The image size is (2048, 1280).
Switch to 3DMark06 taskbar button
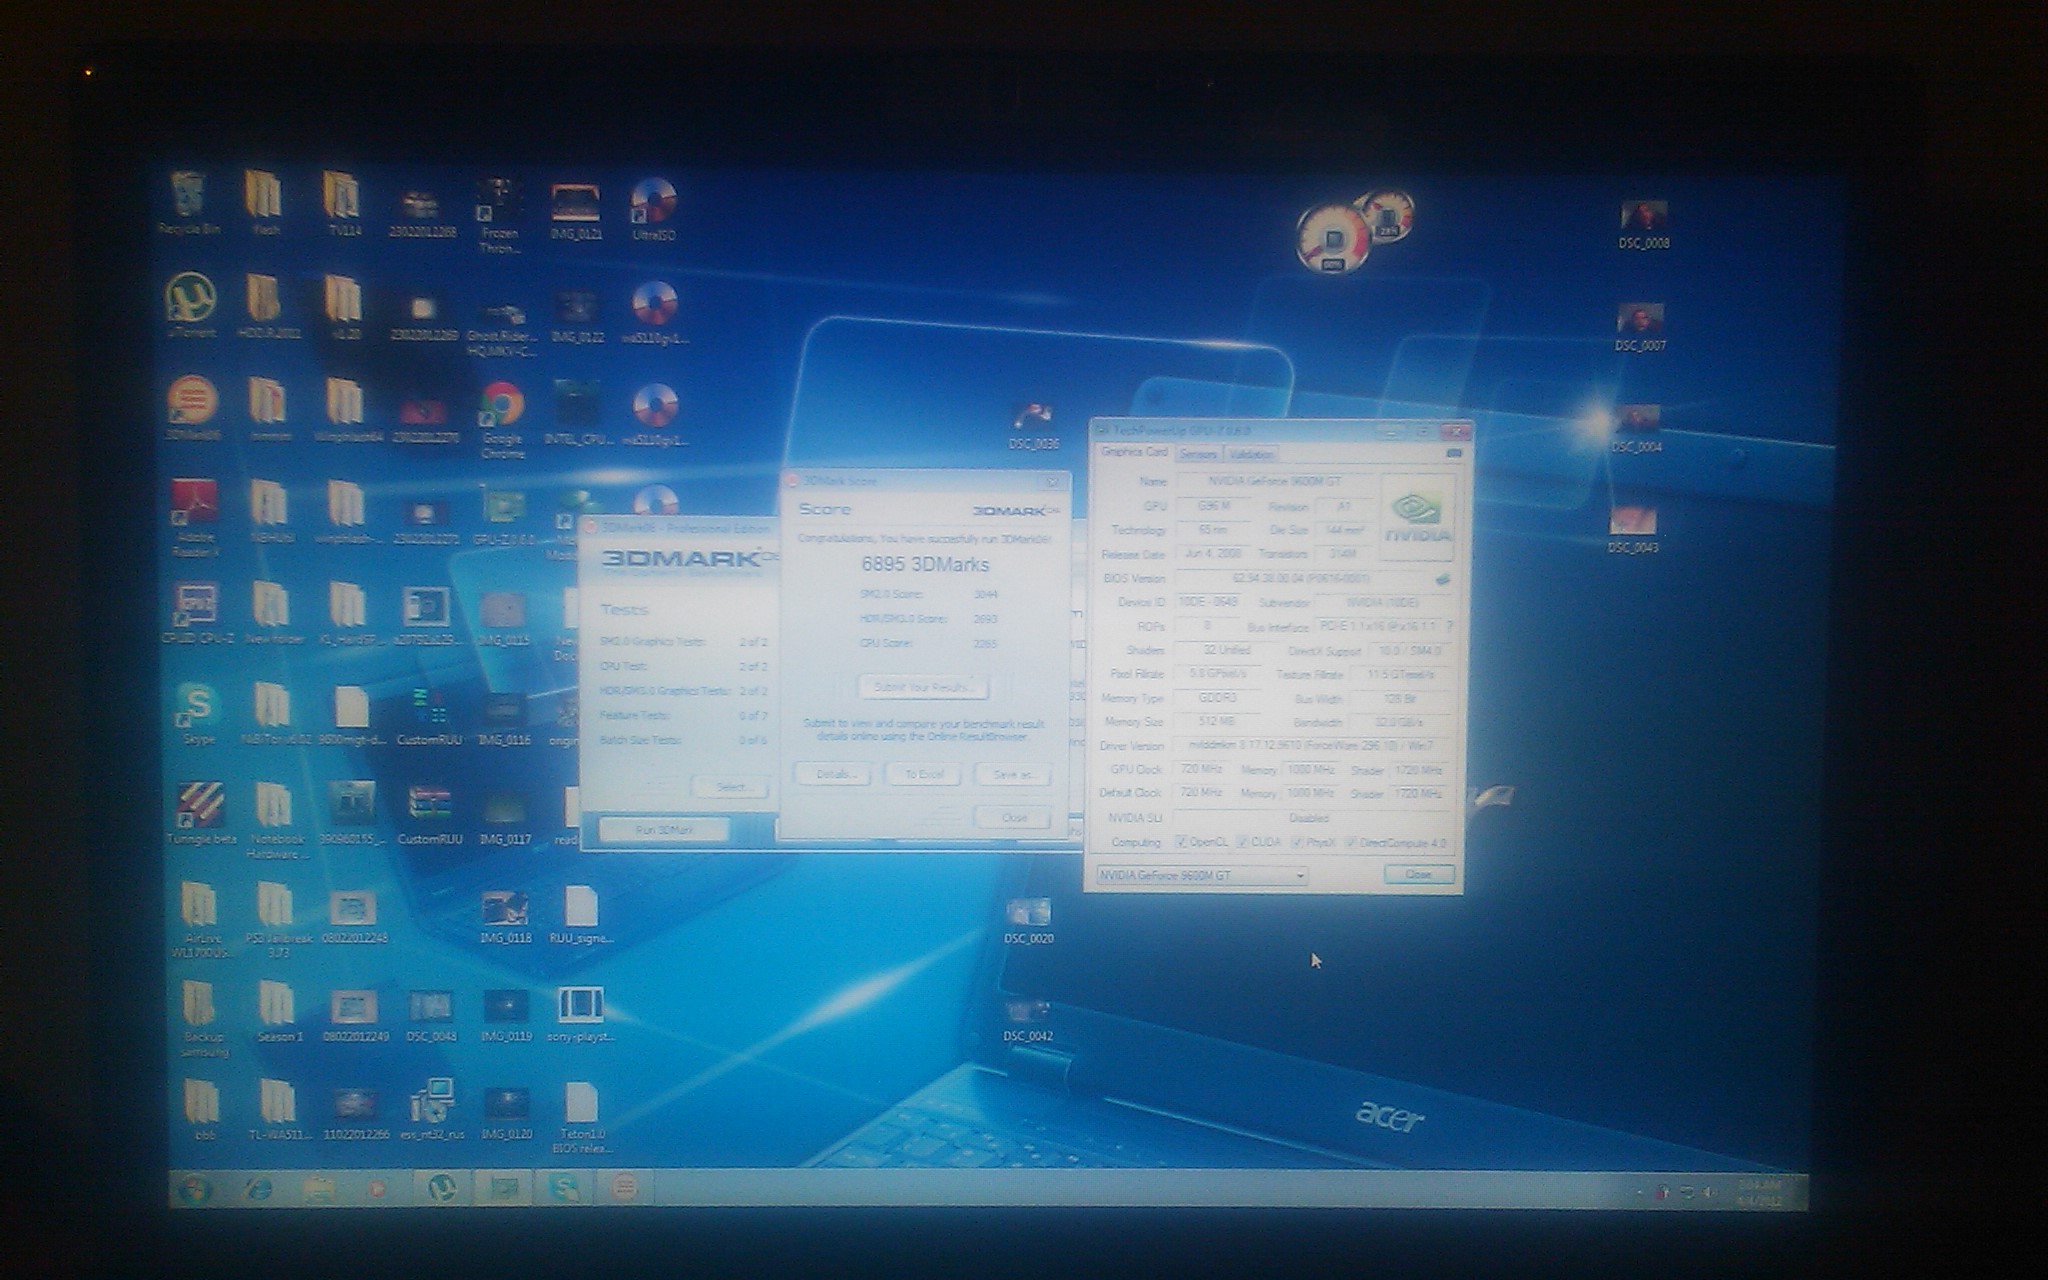(624, 1188)
